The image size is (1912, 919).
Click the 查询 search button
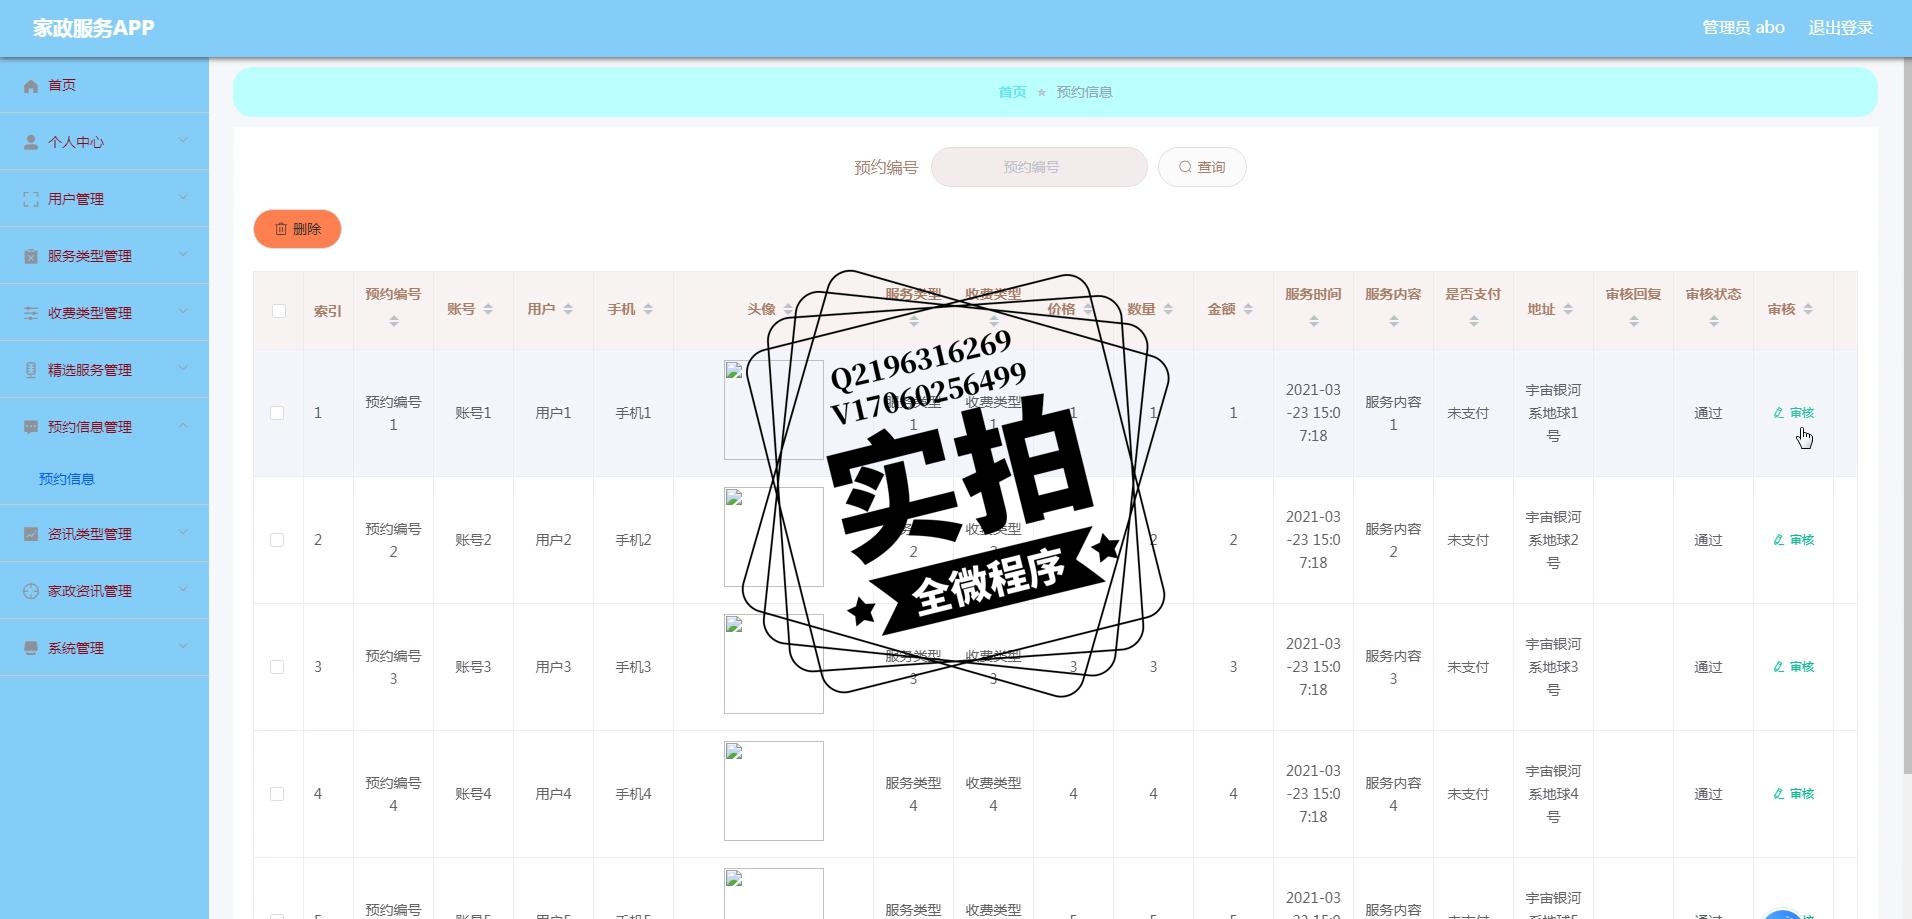(x=1202, y=167)
